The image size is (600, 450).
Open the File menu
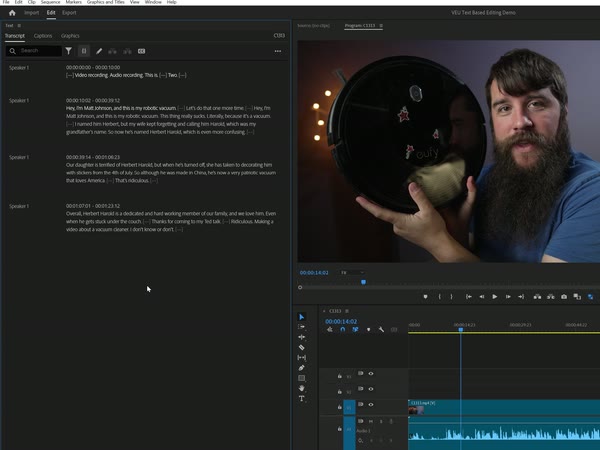pyautogui.click(x=6, y=2)
